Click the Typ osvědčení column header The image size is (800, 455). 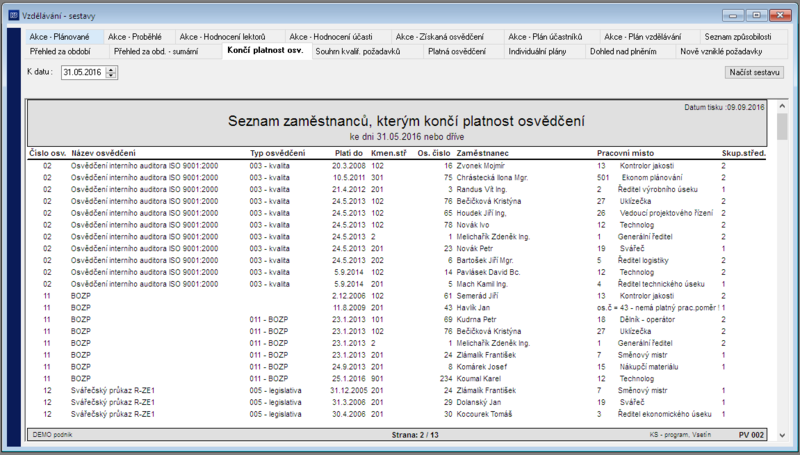click(277, 153)
